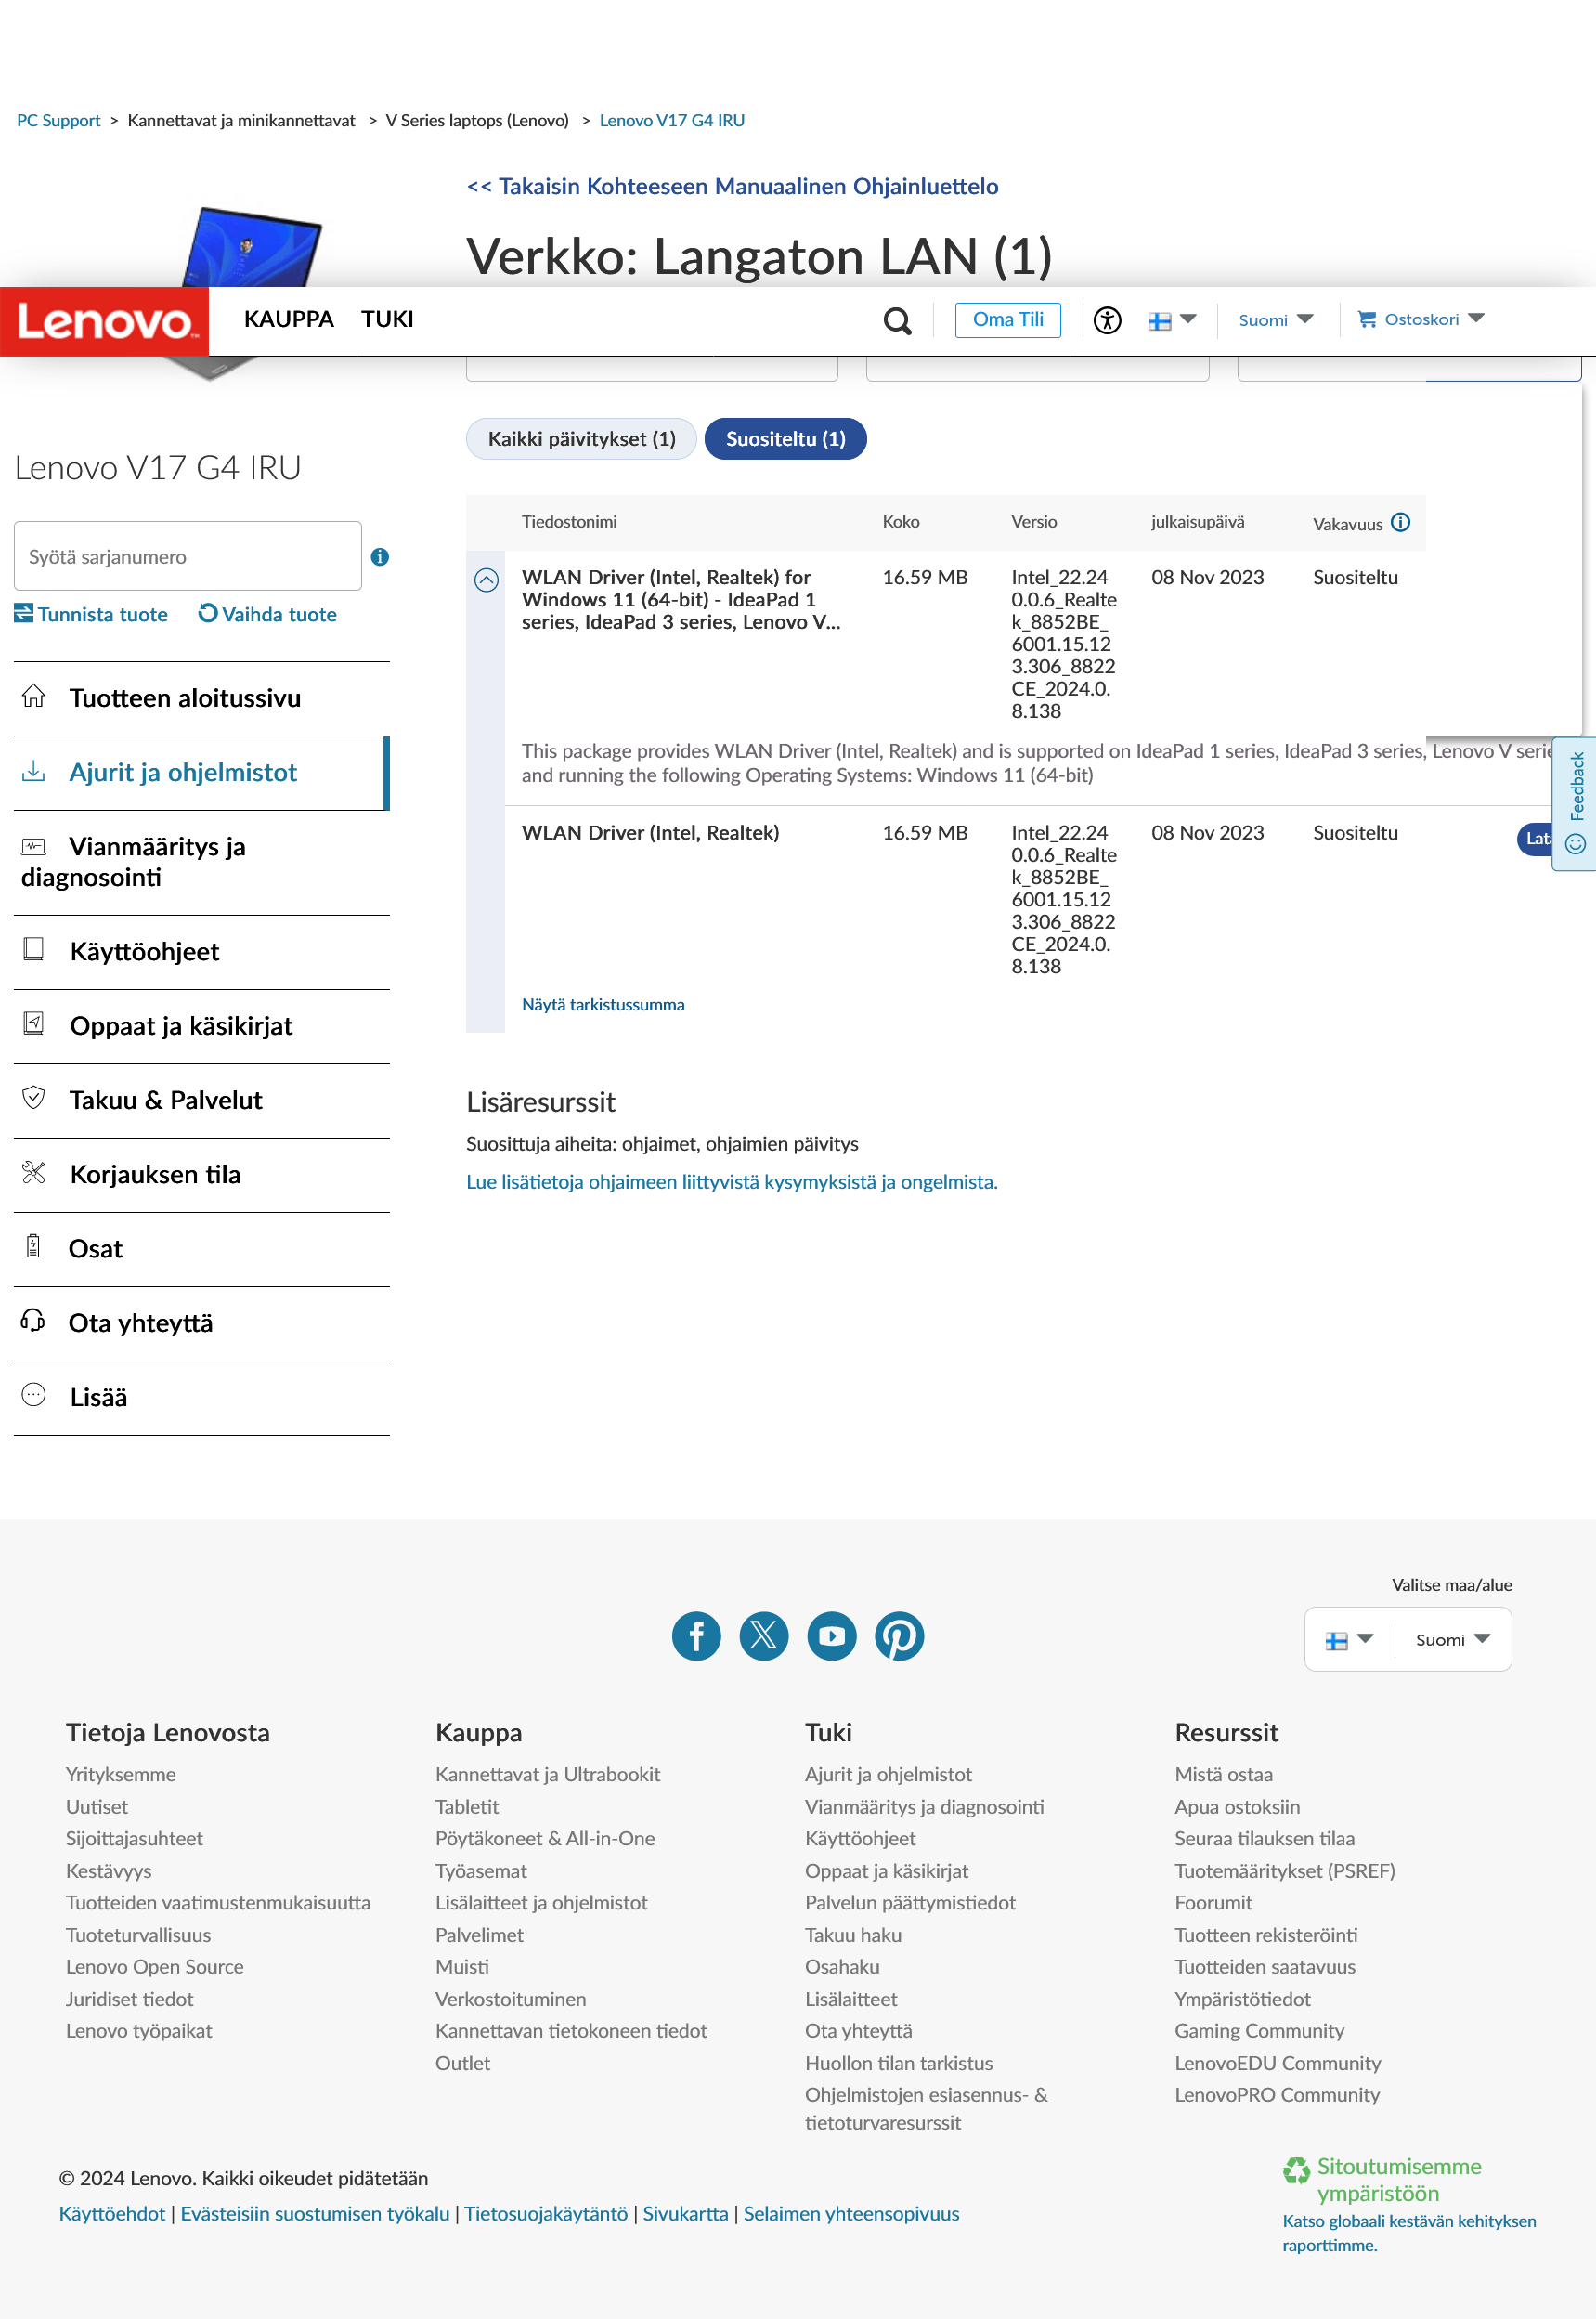Open Lenovo's X (Twitter) icon
The image size is (1596, 2319).
tap(764, 1636)
